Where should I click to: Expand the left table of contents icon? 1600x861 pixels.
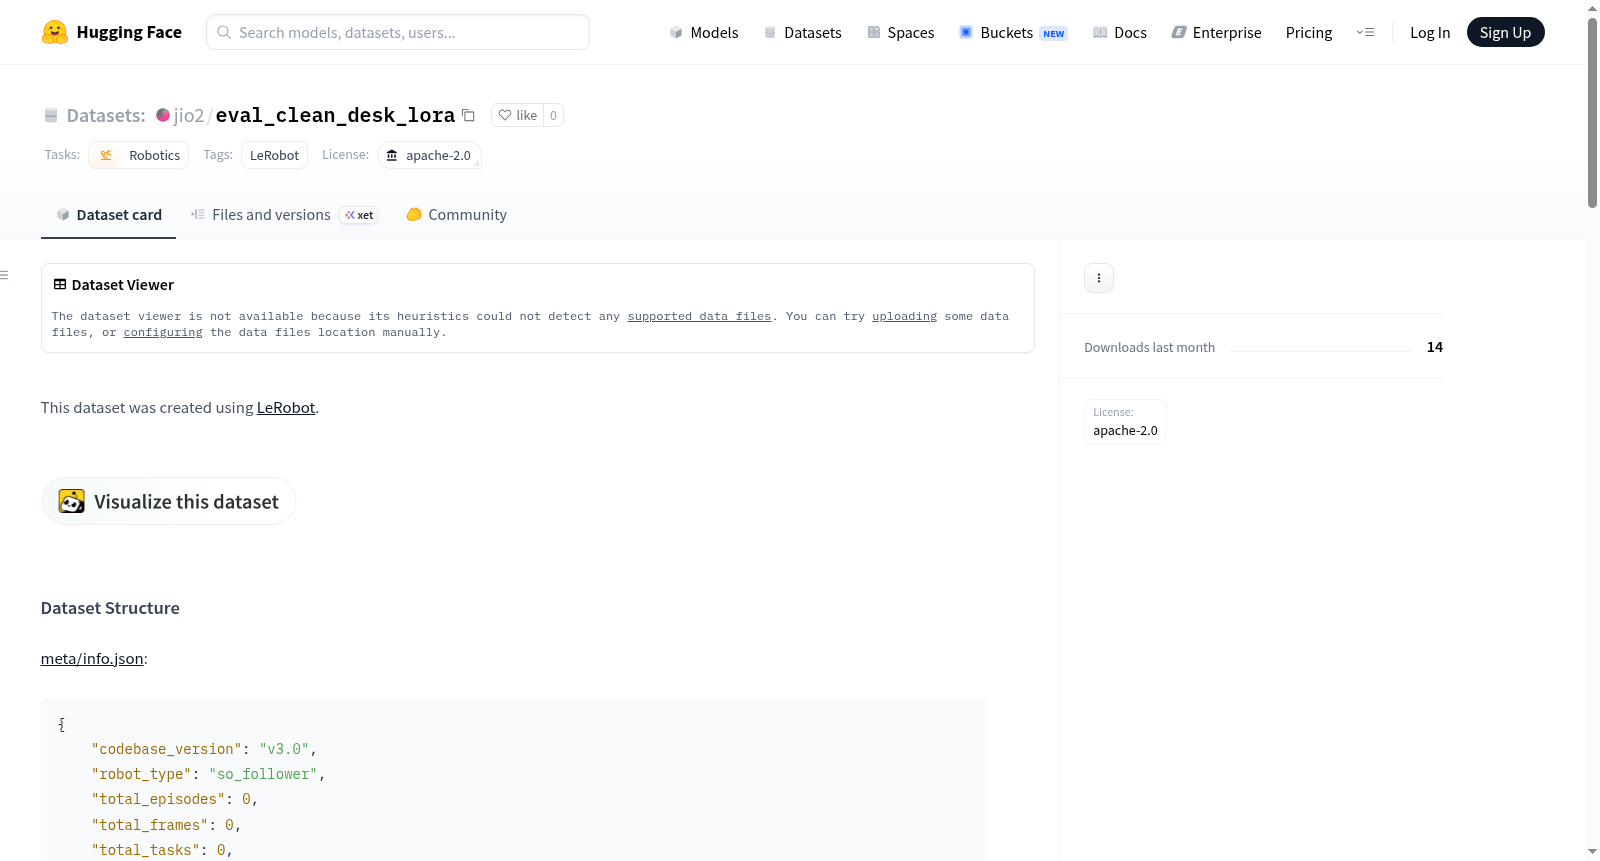(x=5, y=275)
